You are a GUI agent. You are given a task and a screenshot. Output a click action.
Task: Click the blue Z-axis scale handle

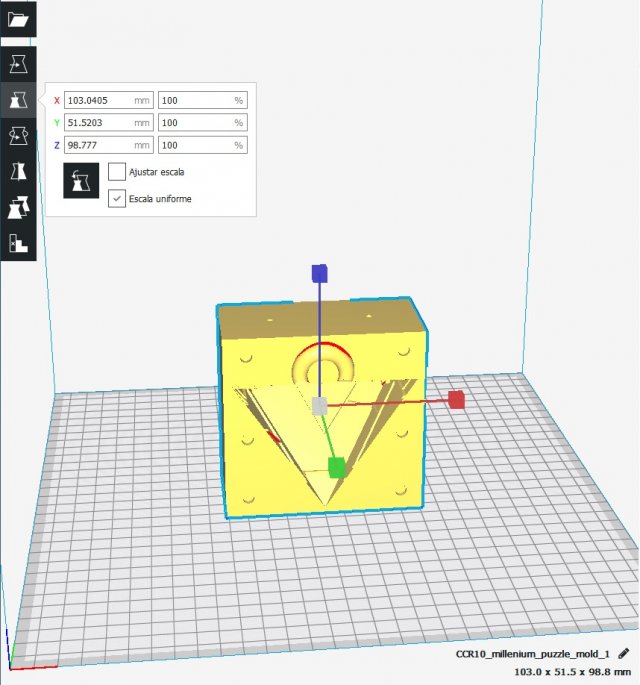coord(319,273)
